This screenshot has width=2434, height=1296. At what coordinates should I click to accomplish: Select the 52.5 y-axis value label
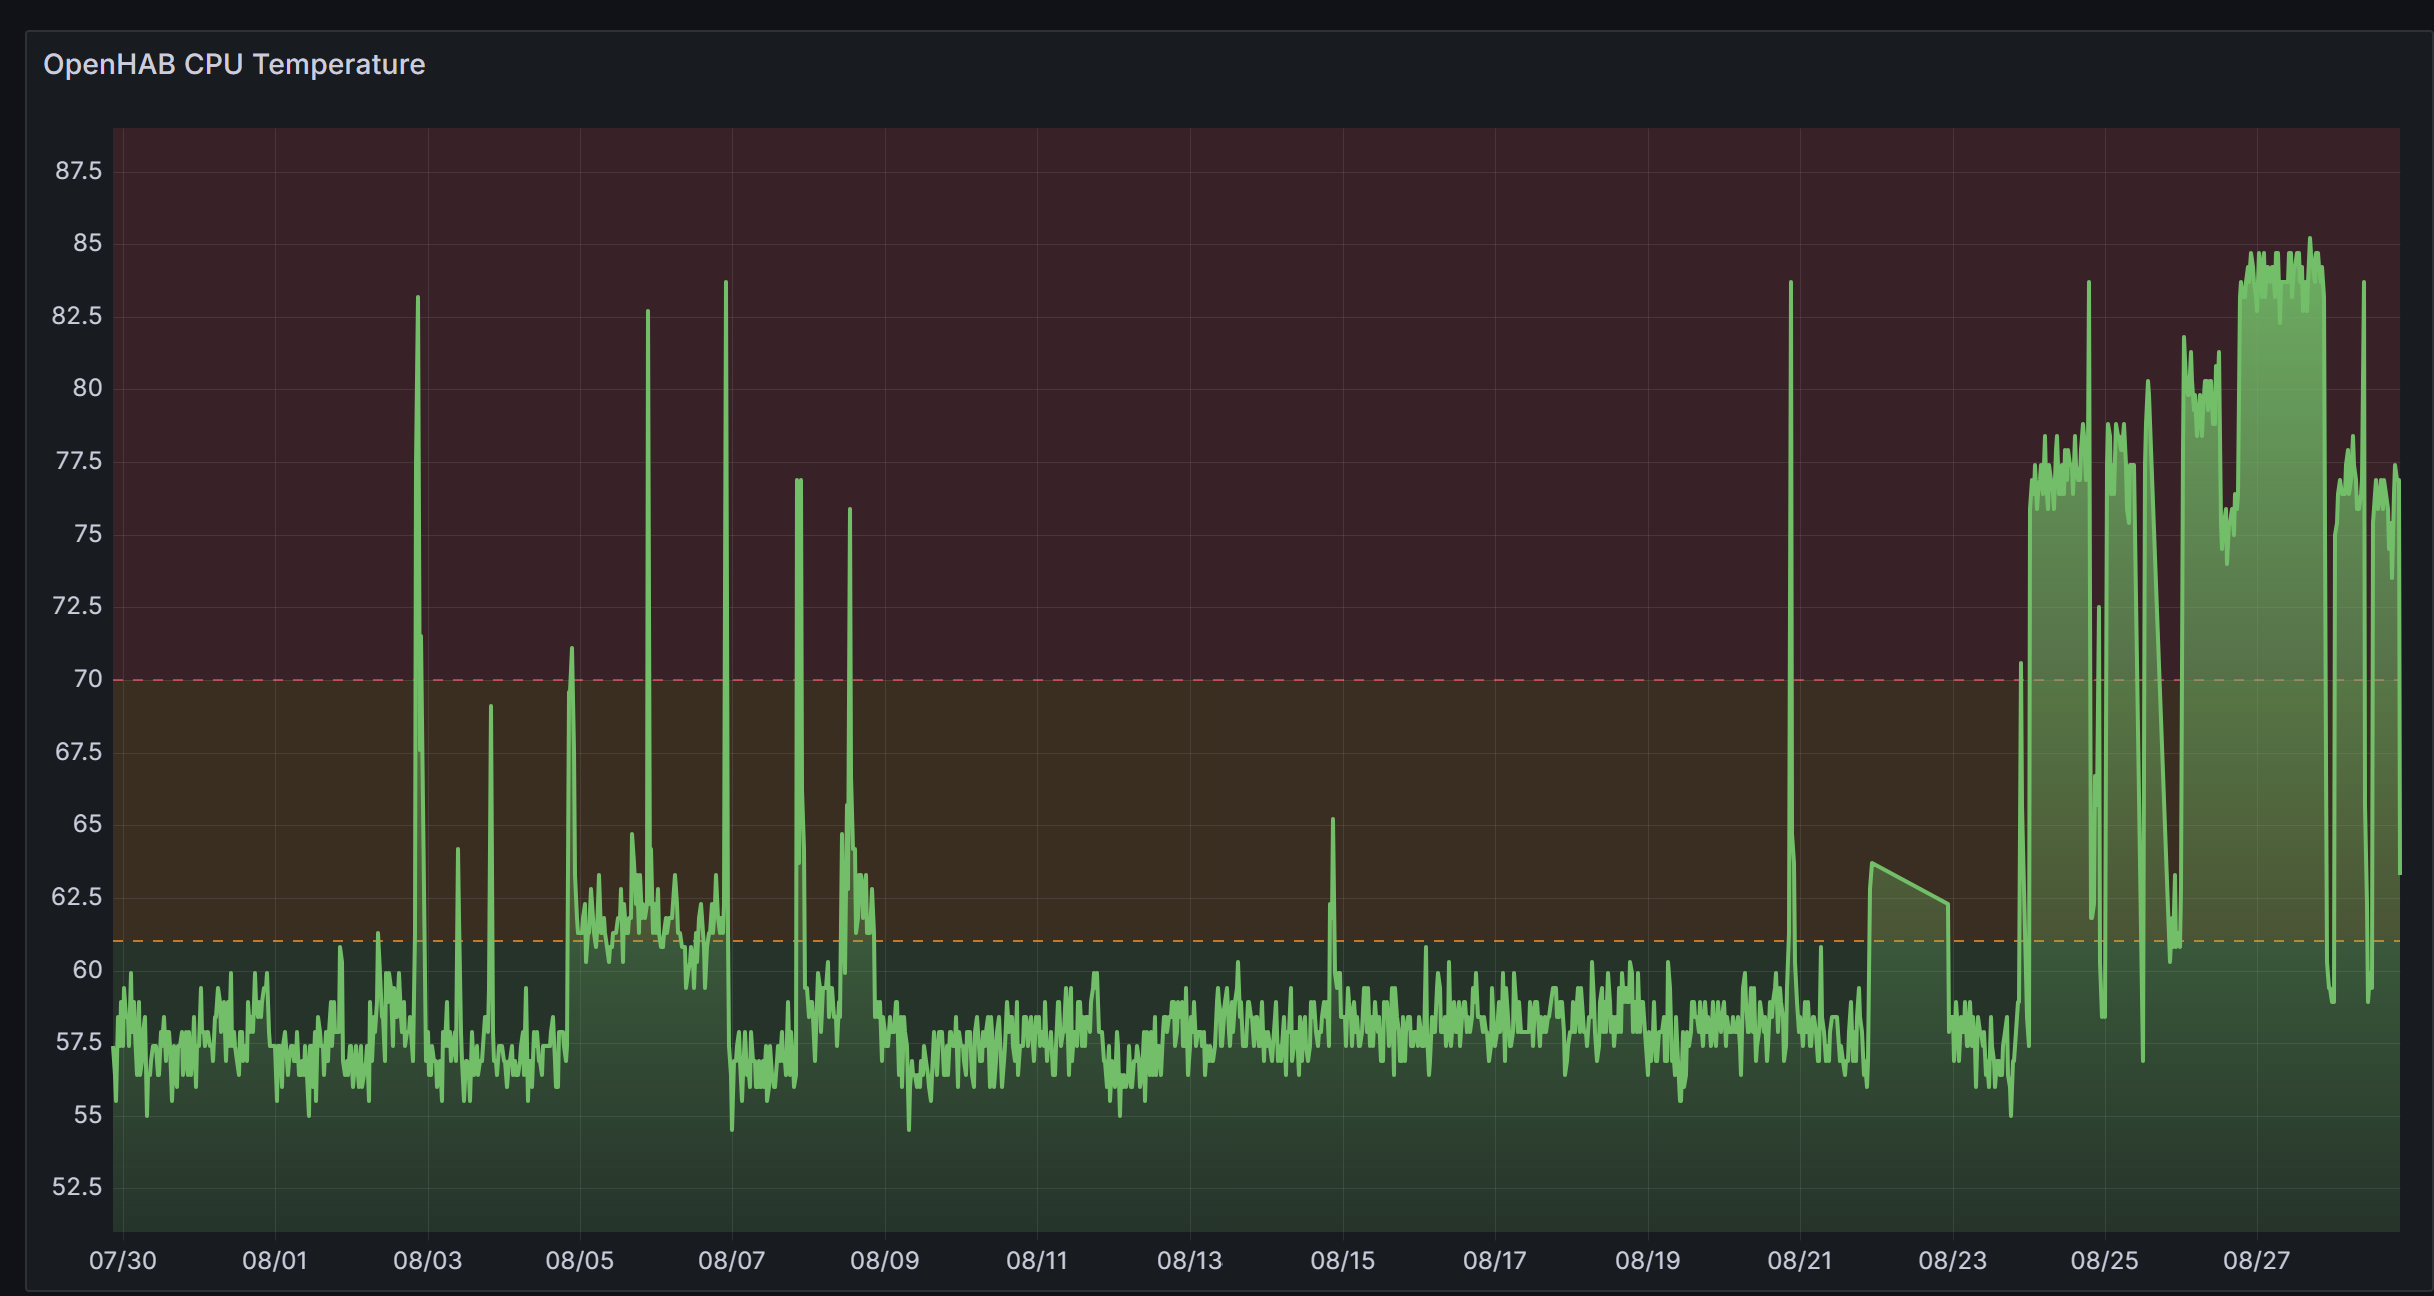tap(78, 1187)
